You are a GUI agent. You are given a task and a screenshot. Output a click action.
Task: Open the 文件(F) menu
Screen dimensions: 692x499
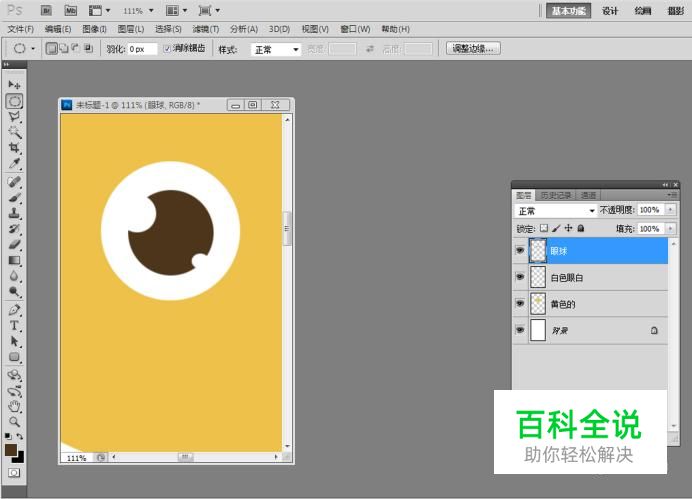tap(20, 29)
